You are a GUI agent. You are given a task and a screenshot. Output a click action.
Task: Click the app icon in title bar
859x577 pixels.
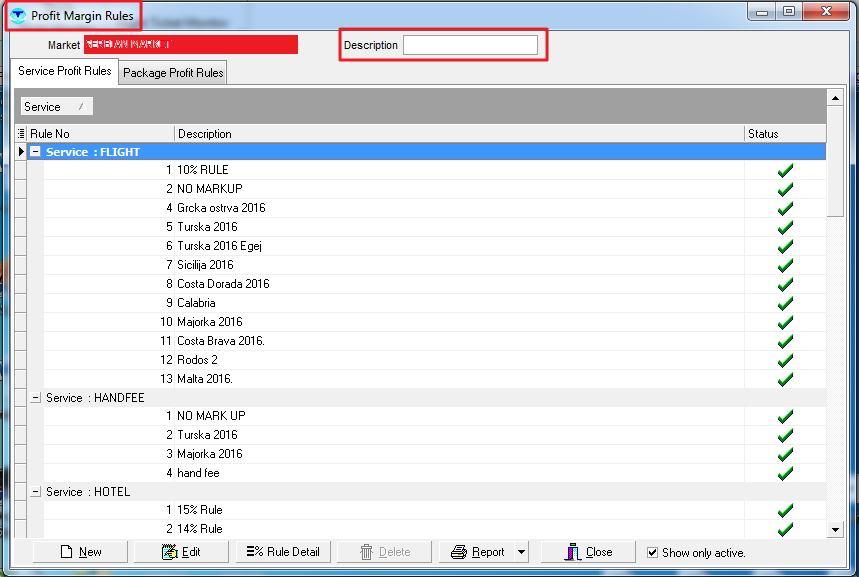click(x=18, y=16)
